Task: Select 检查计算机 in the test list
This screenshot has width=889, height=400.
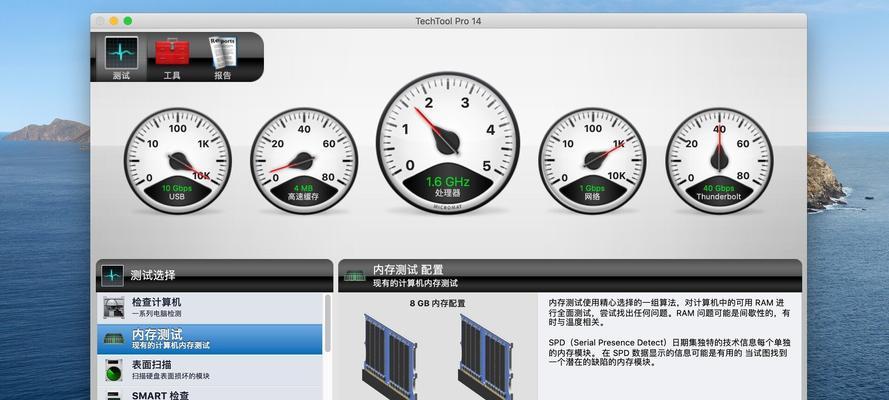Action: (x=210, y=308)
